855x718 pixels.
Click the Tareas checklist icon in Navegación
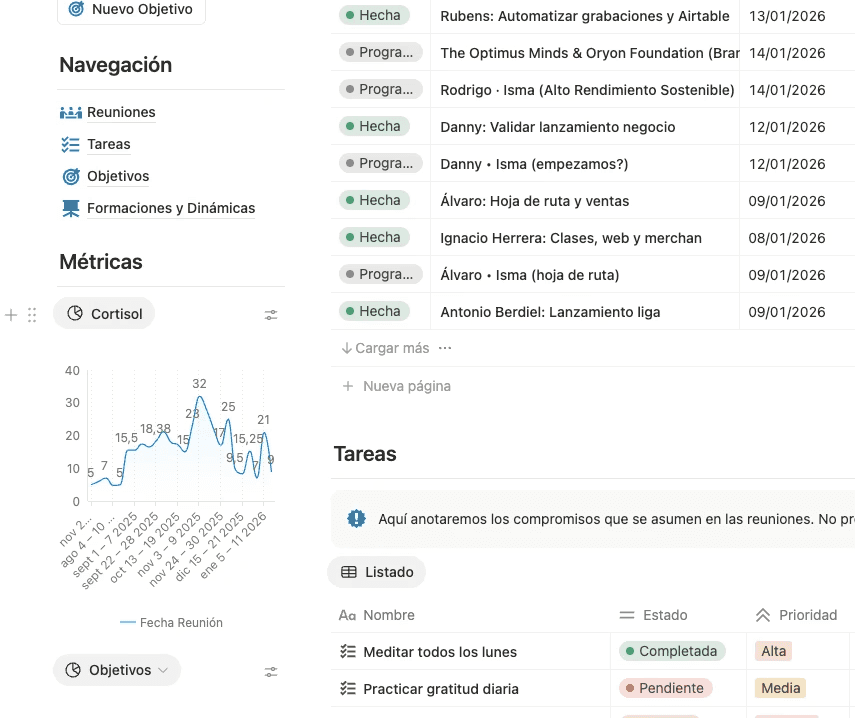(x=71, y=144)
